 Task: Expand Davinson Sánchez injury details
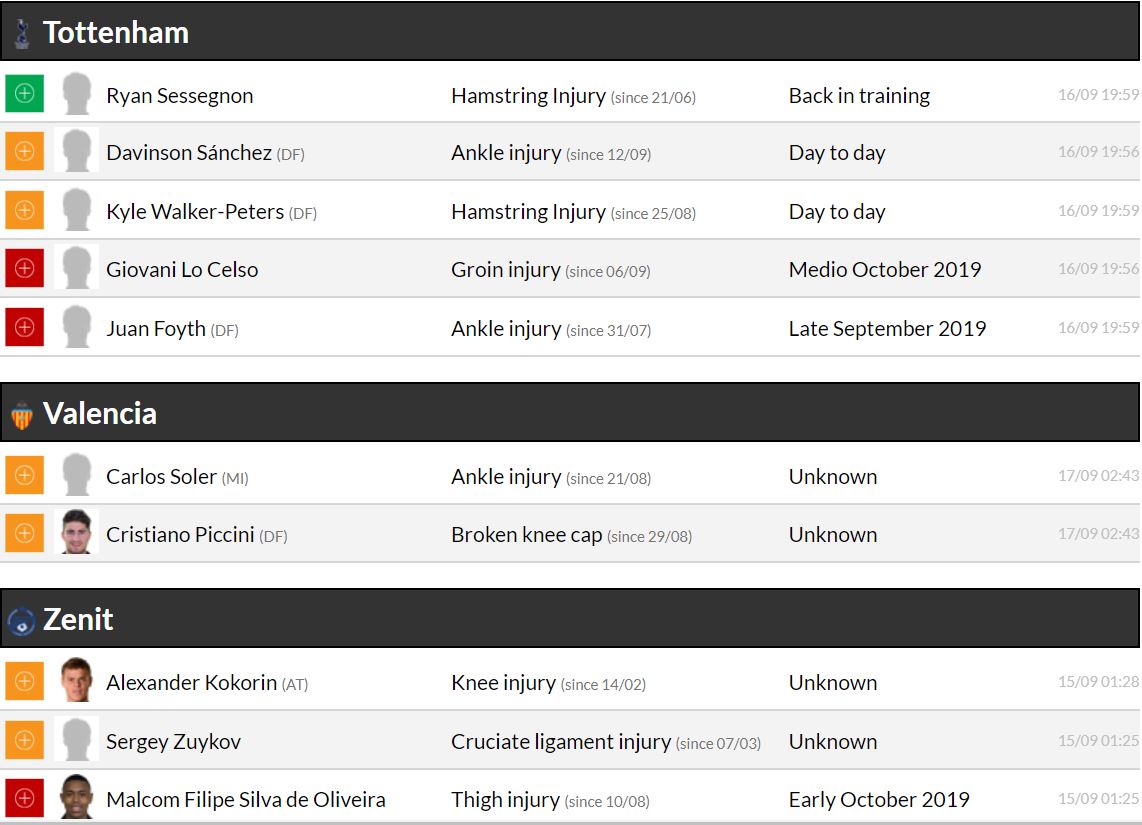[x=25, y=151]
